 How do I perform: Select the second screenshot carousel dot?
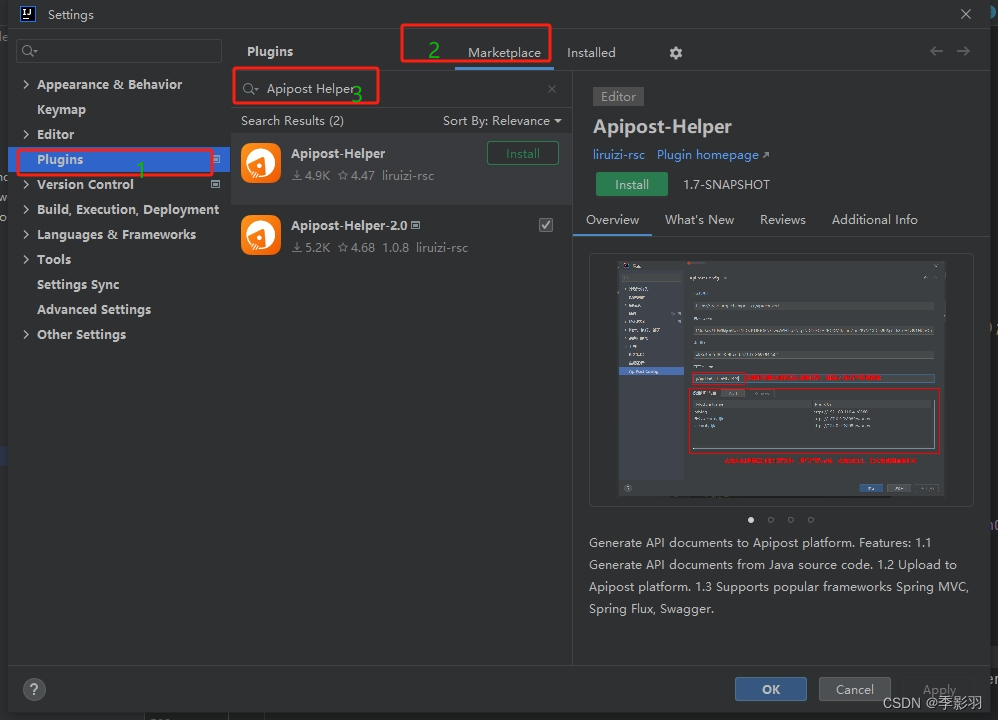(x=771, y=520)
